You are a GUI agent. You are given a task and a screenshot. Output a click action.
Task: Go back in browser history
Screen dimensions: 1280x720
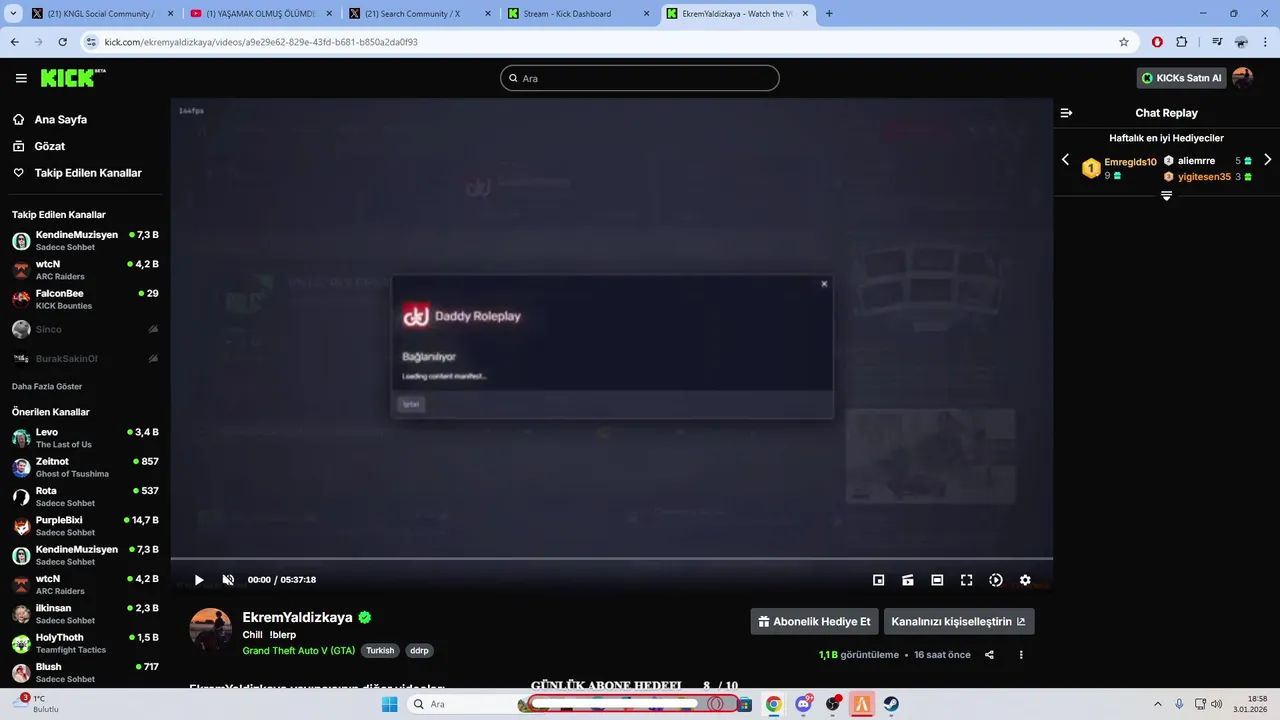[15, 42]
